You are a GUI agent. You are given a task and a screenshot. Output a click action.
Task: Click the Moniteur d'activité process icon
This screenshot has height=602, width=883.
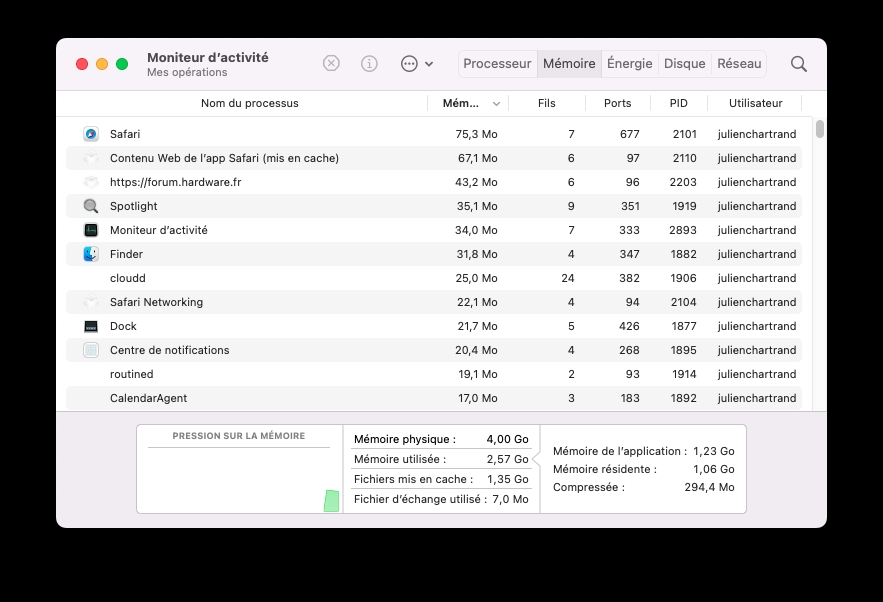(91, 230)
